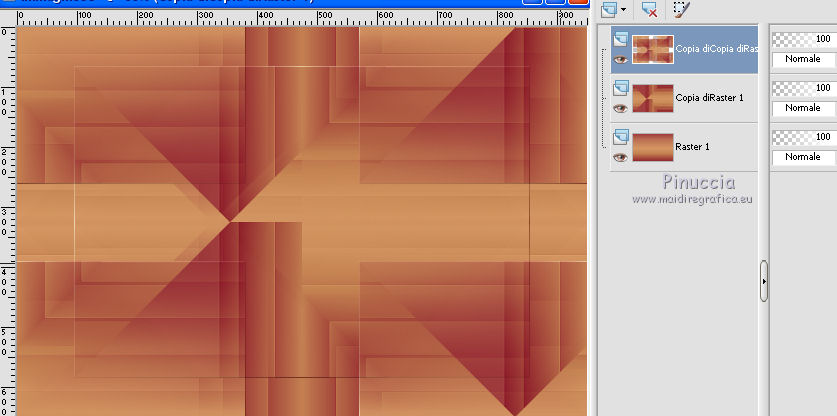Screen dimensions: 837x416
Task: Select layer named Copia diCopia diRas
Action: point(716,49)
